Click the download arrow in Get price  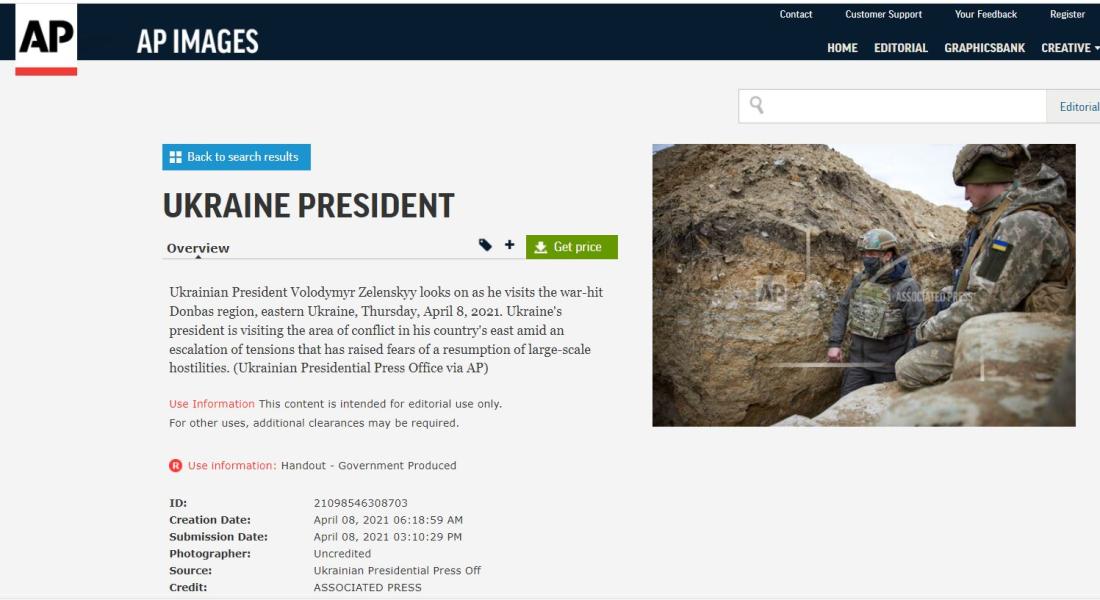(540, 247)
